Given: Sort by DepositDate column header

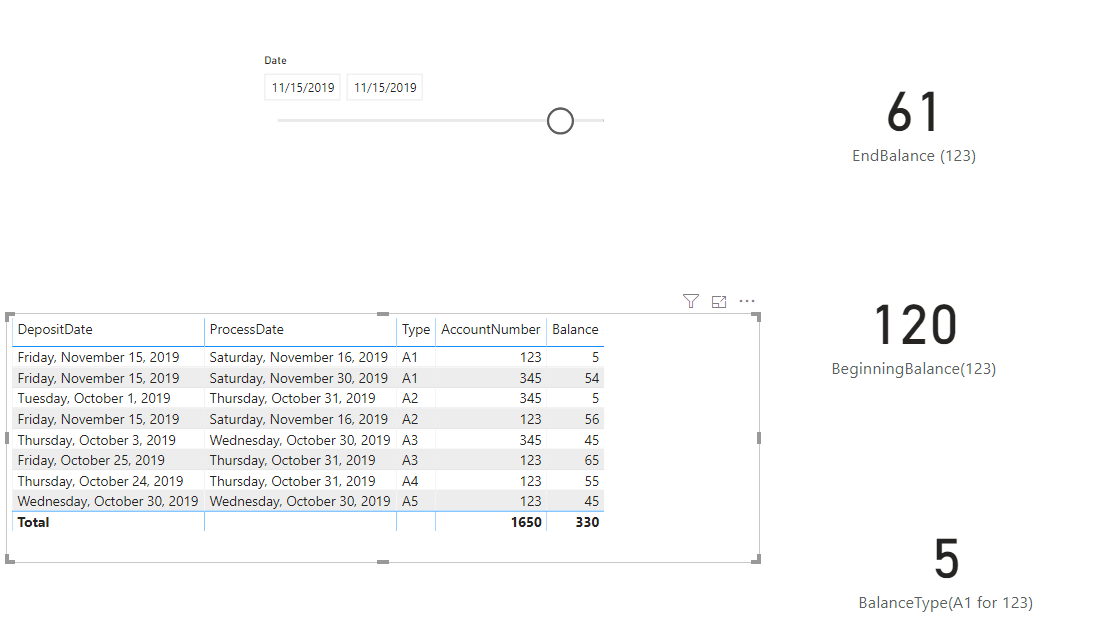Looking at the screenshot, I should (55, 329).
